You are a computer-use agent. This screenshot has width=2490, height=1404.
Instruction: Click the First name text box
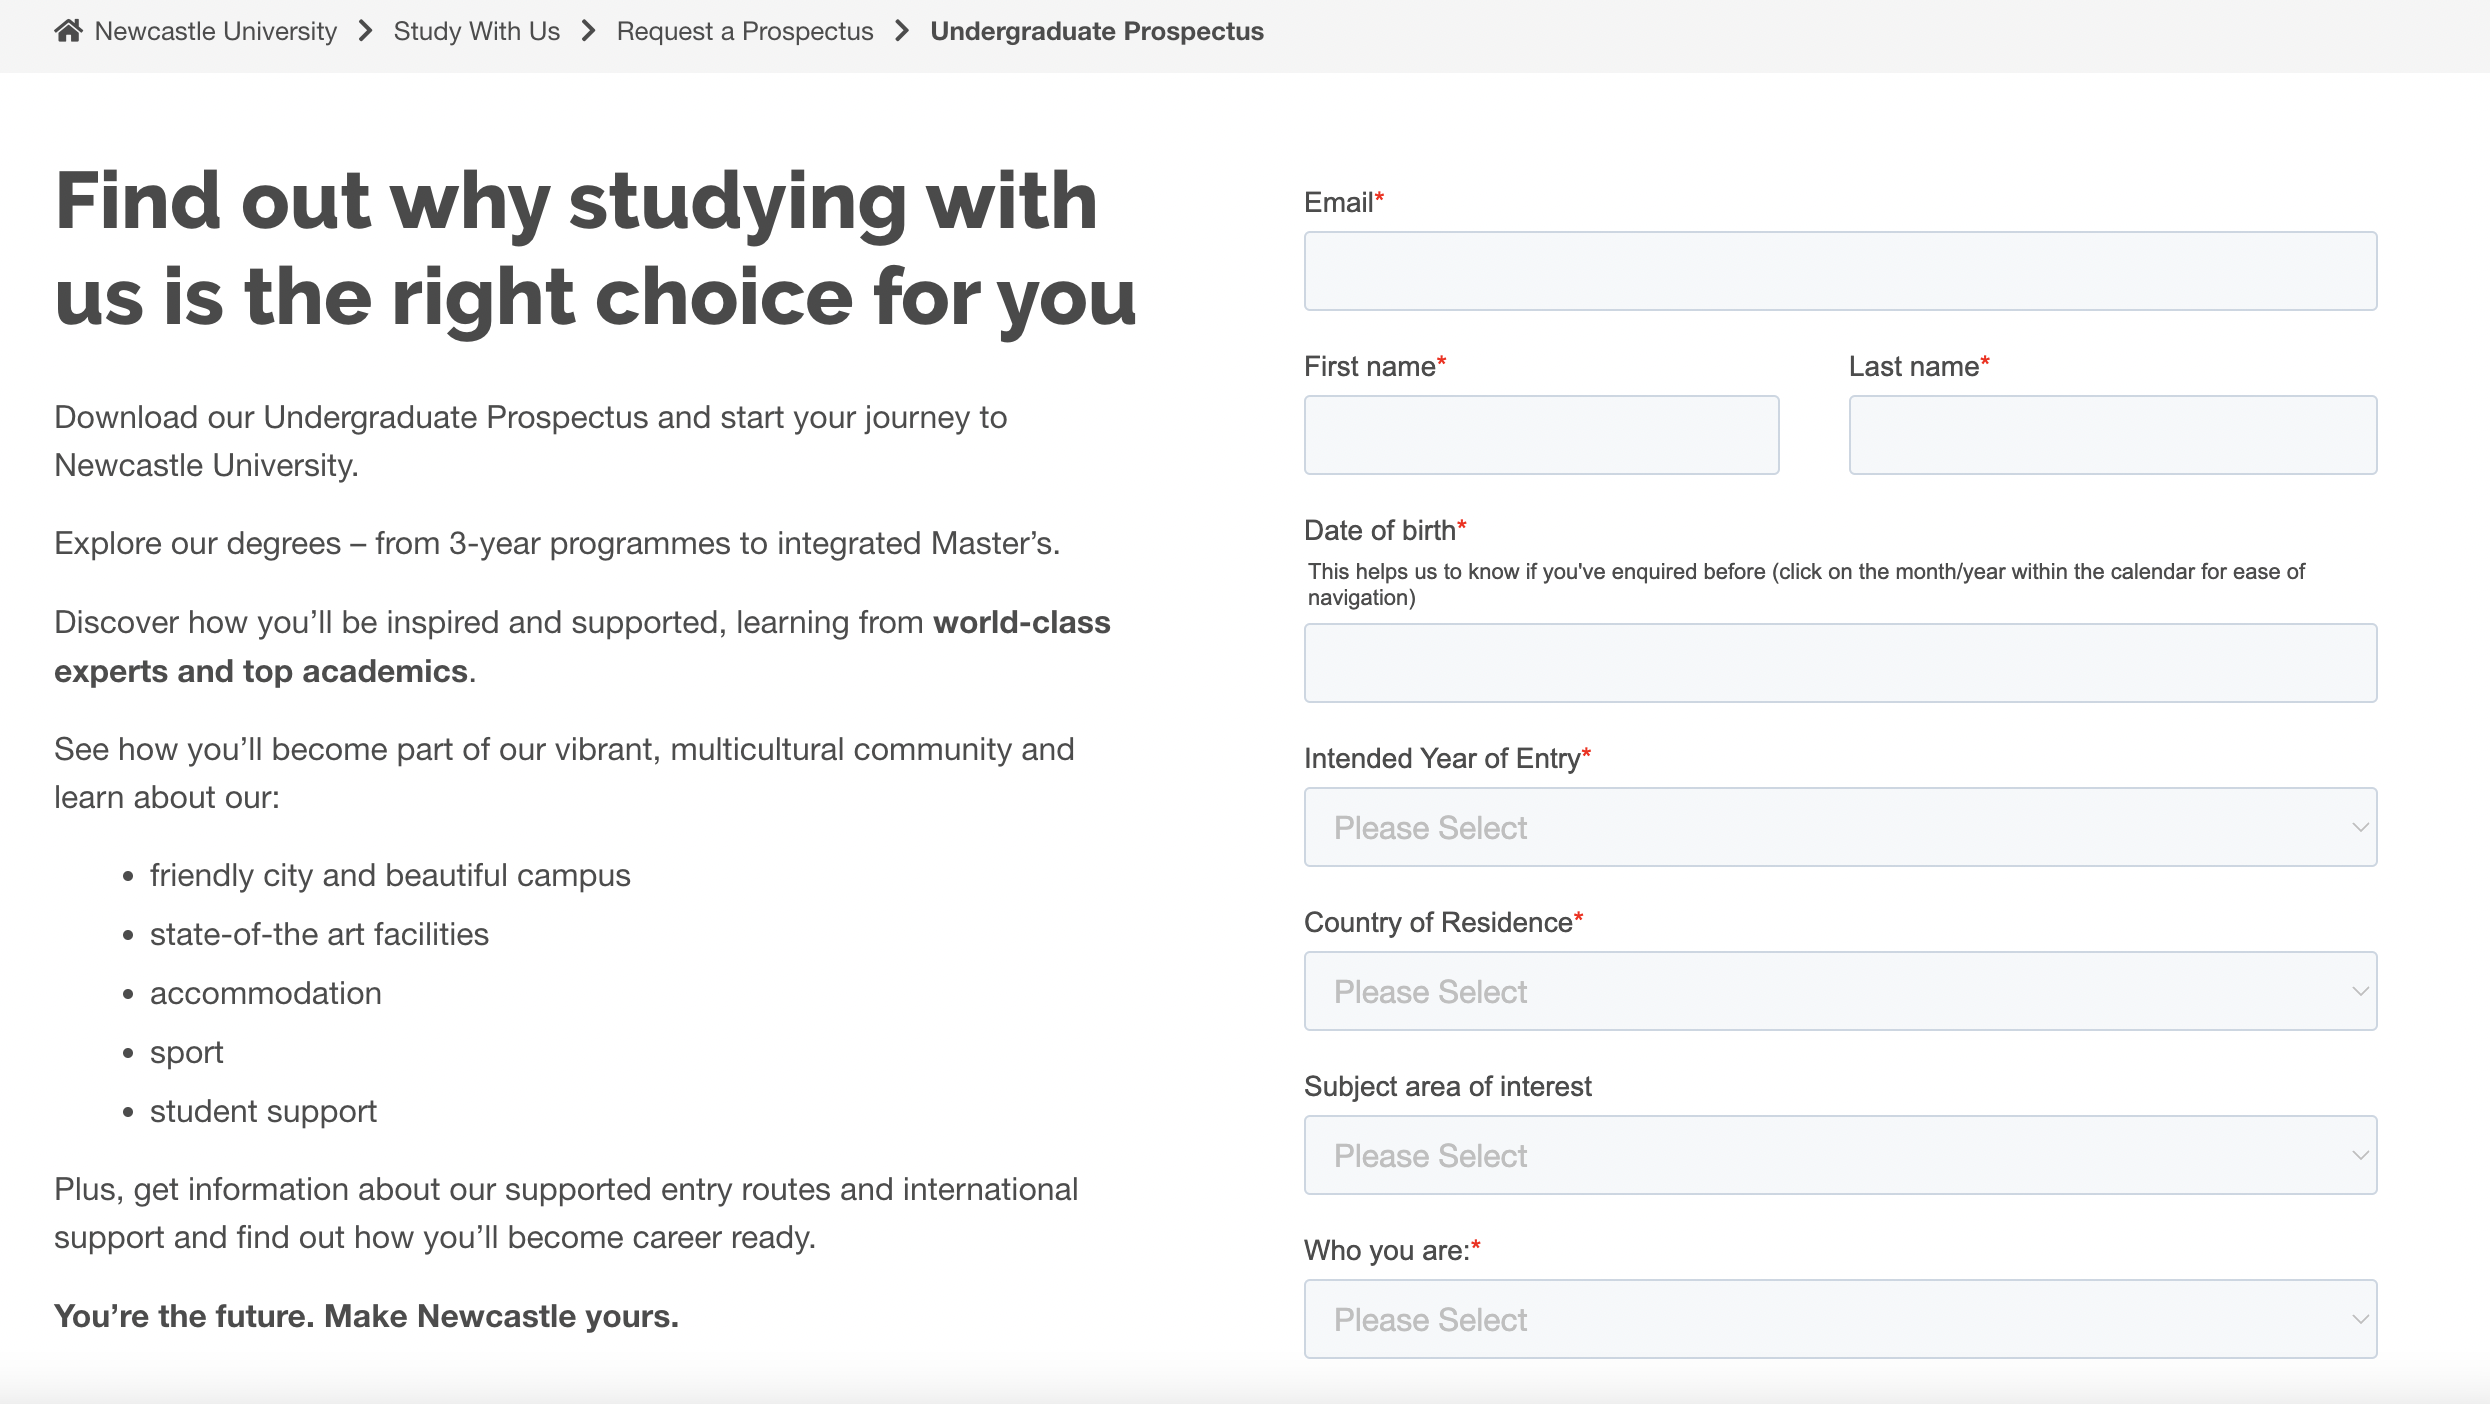coord(1540,435)
